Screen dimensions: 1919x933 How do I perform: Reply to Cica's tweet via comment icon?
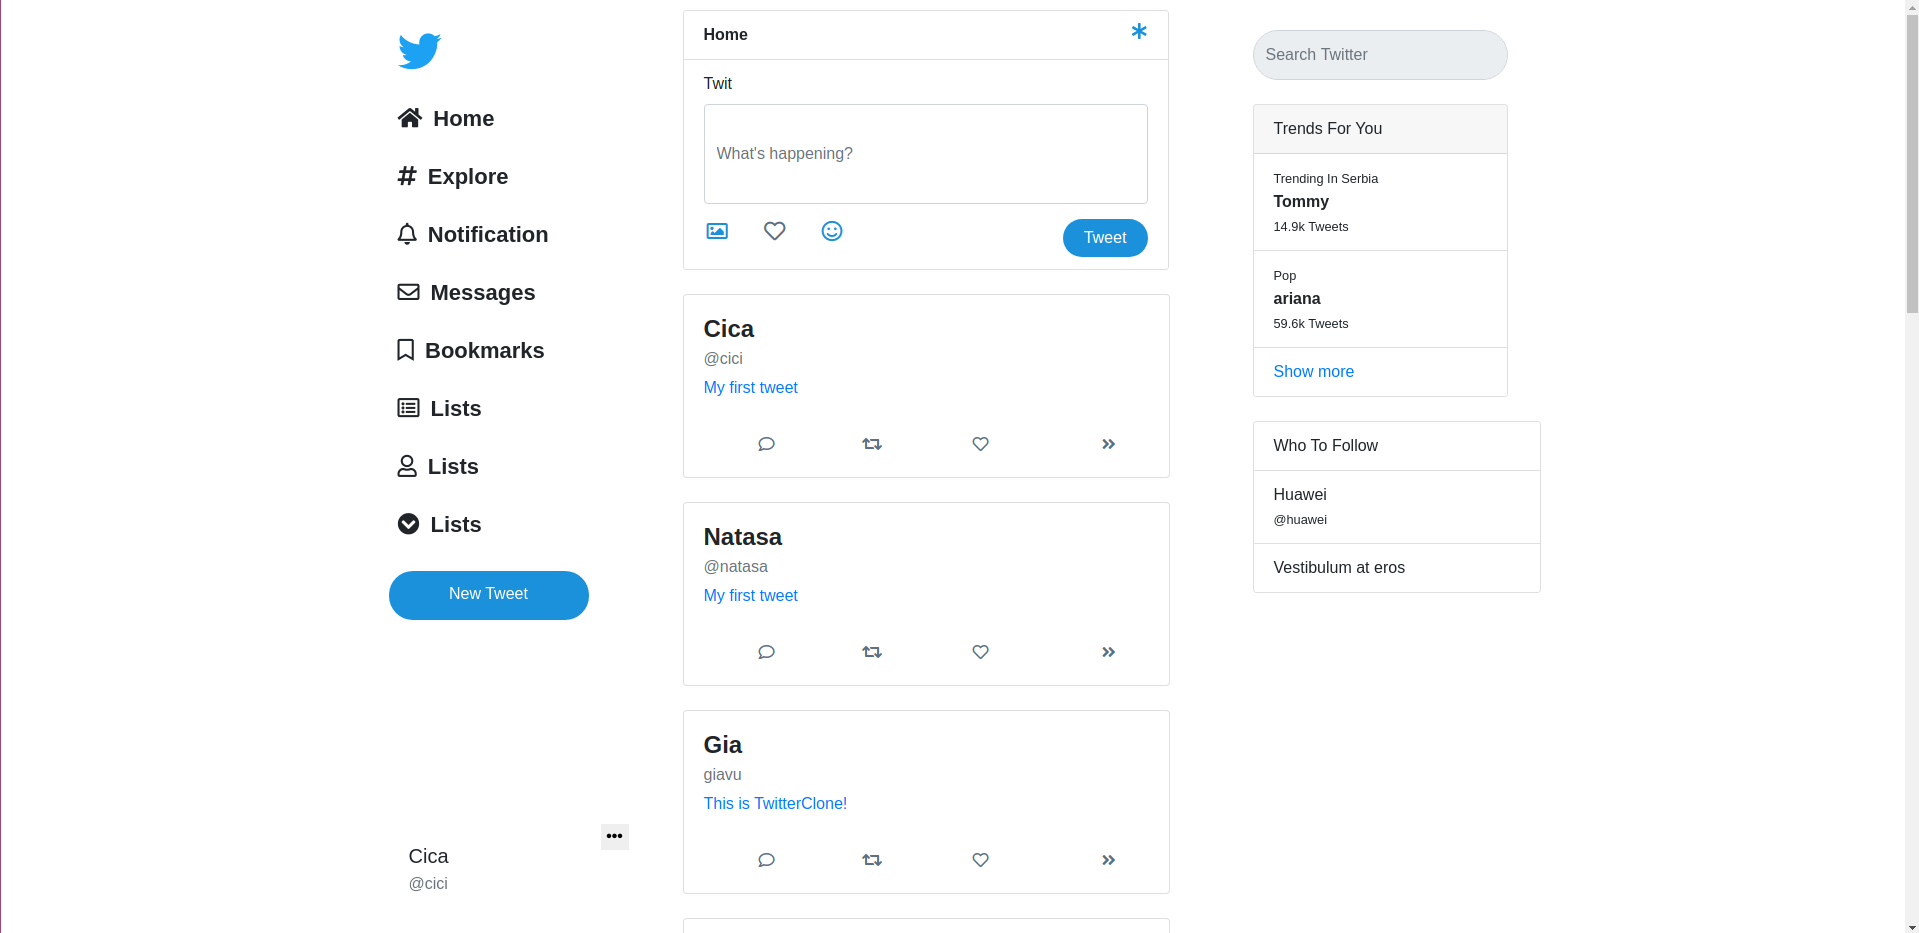766,444
